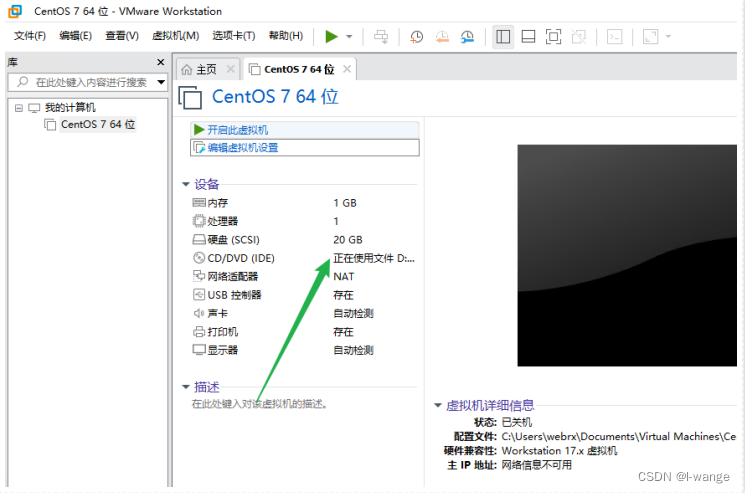Open the console view toolbar icon
Viewport: 745px width, 493px height.
(x=614, y=37)
